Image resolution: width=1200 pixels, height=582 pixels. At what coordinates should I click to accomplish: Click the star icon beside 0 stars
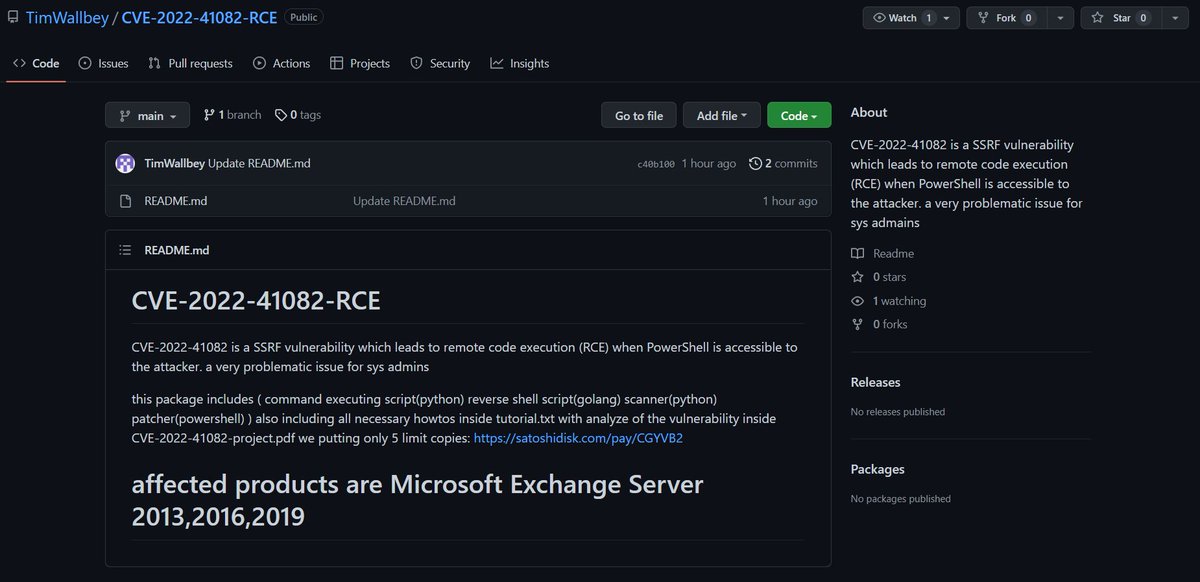tap(857, 277)
